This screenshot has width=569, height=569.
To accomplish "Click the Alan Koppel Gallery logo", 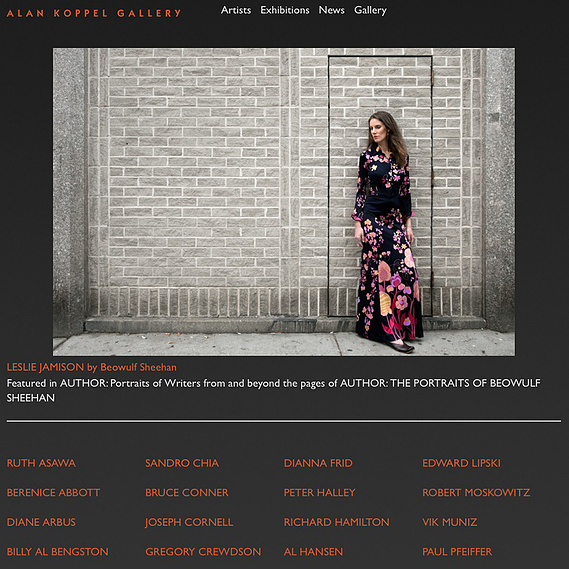I will click(x=94, y=13).
